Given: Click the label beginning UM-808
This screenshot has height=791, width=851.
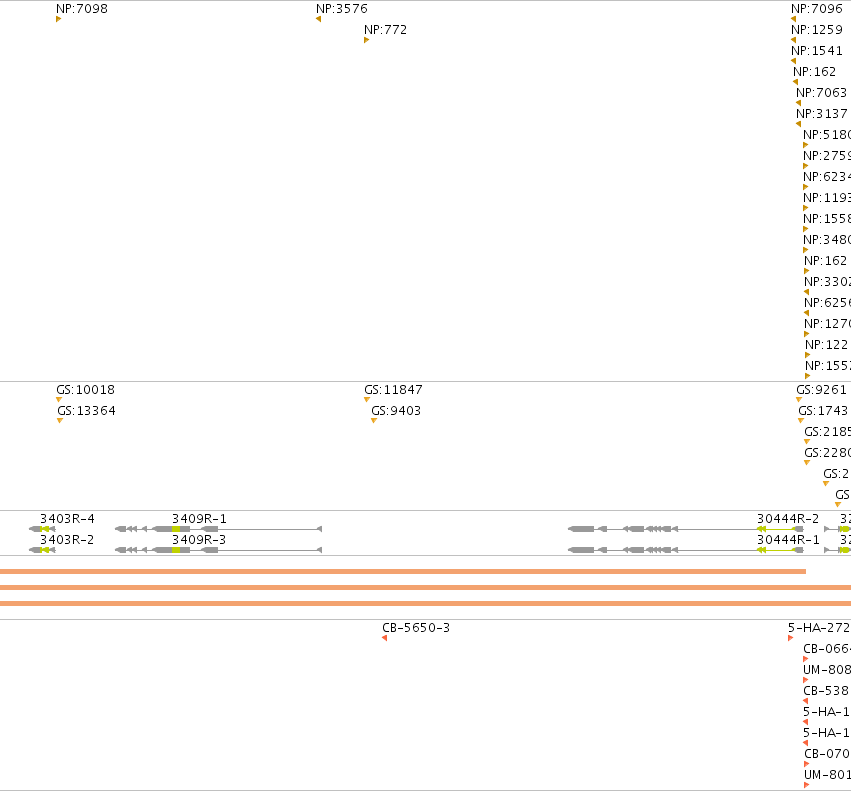Looking at the screenshot, I should [827, 670].
